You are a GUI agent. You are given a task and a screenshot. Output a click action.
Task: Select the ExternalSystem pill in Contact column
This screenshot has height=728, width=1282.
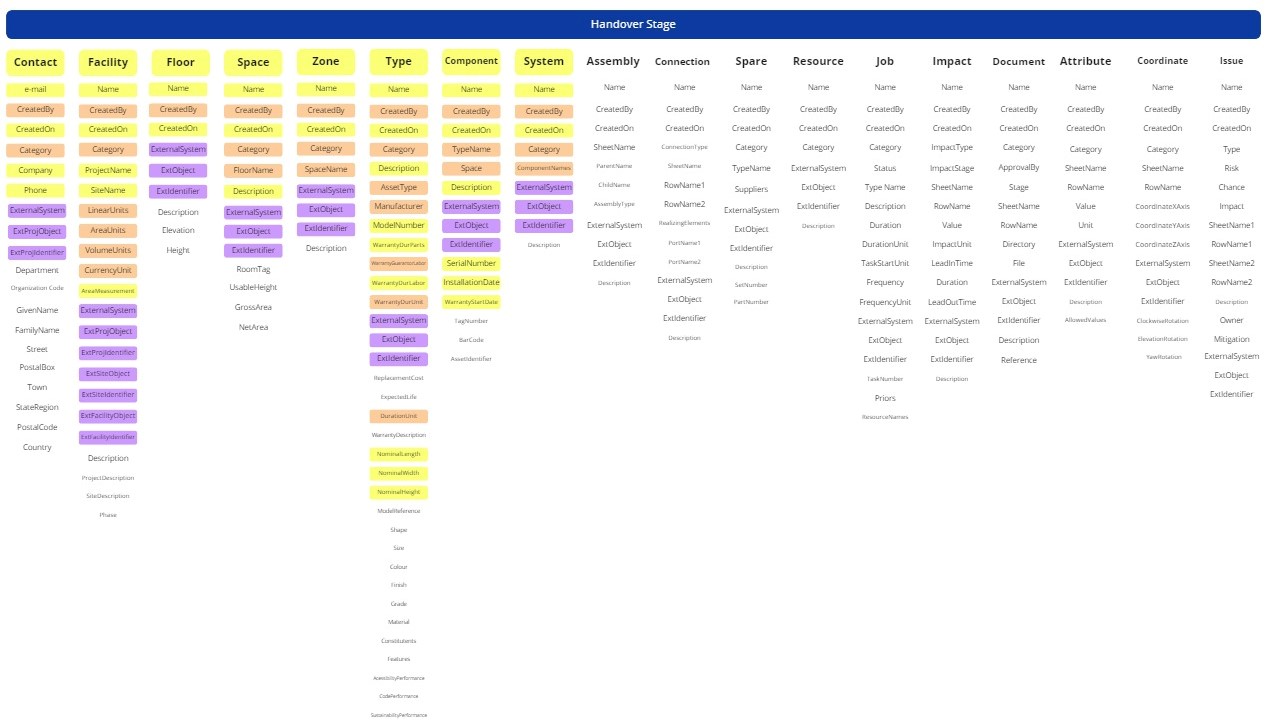point(36,210)
